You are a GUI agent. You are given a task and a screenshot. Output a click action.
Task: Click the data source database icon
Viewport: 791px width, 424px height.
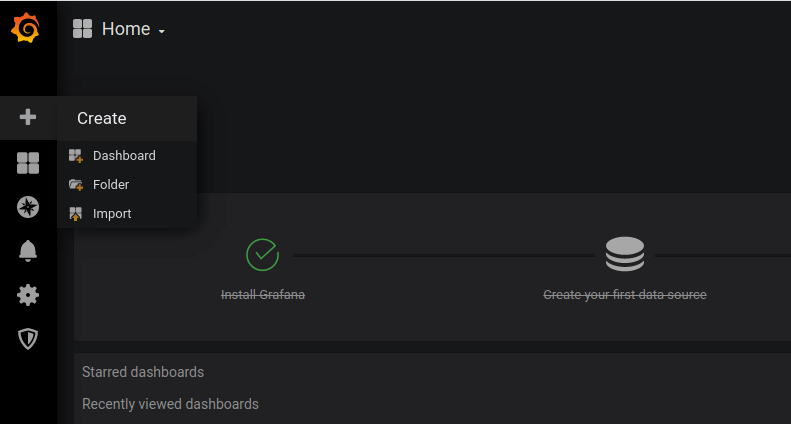click(x=625, y=254)
